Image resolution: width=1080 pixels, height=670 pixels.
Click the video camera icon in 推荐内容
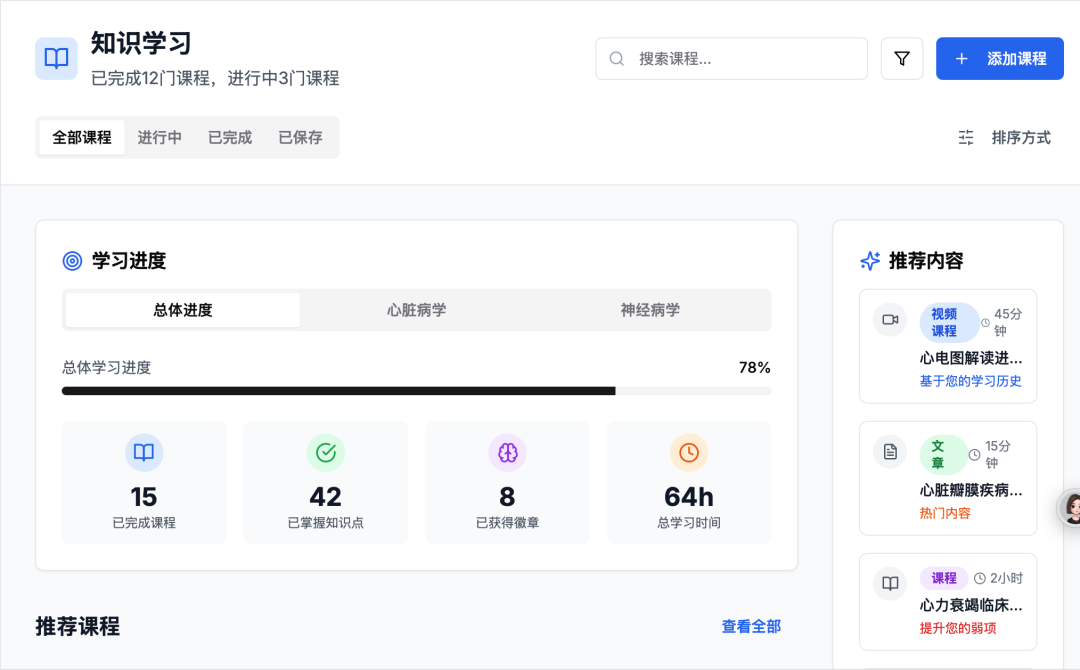coord(889,319)
